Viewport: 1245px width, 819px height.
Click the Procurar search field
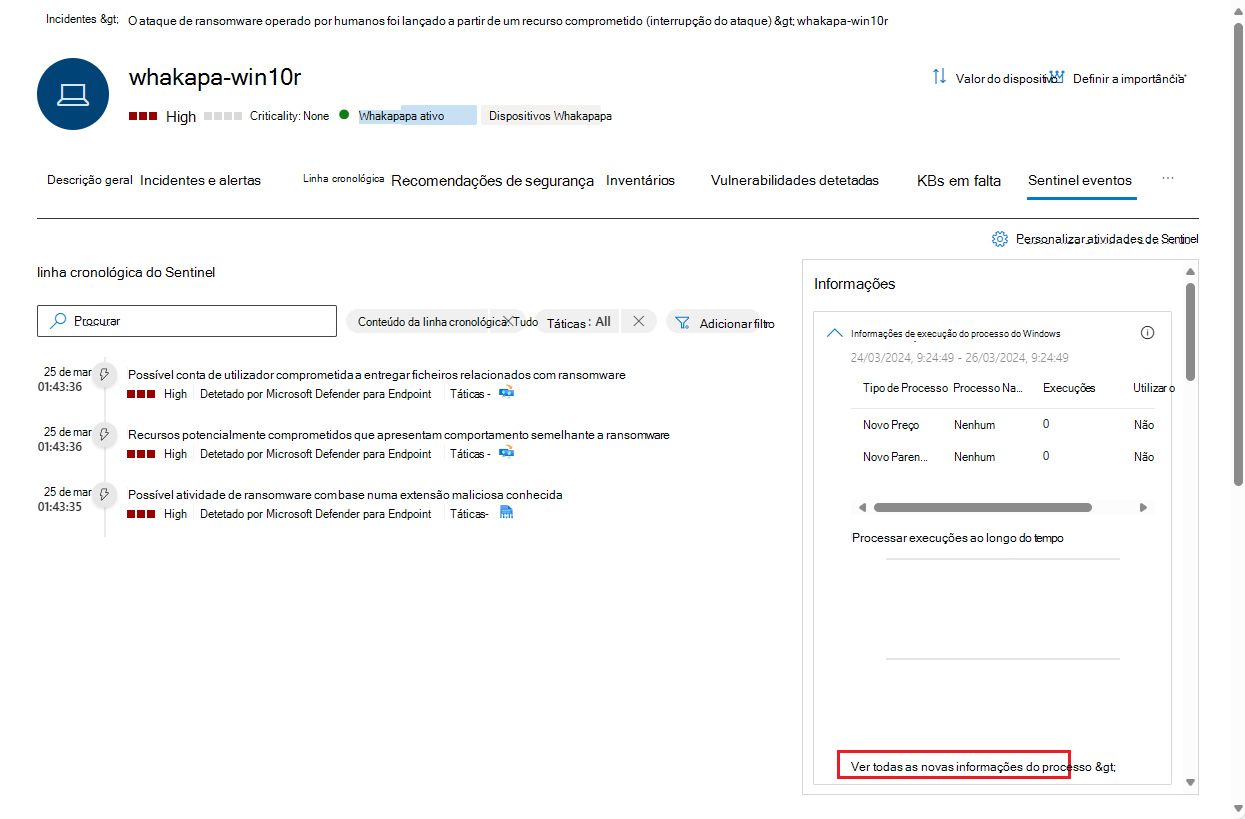coord(187,321)
